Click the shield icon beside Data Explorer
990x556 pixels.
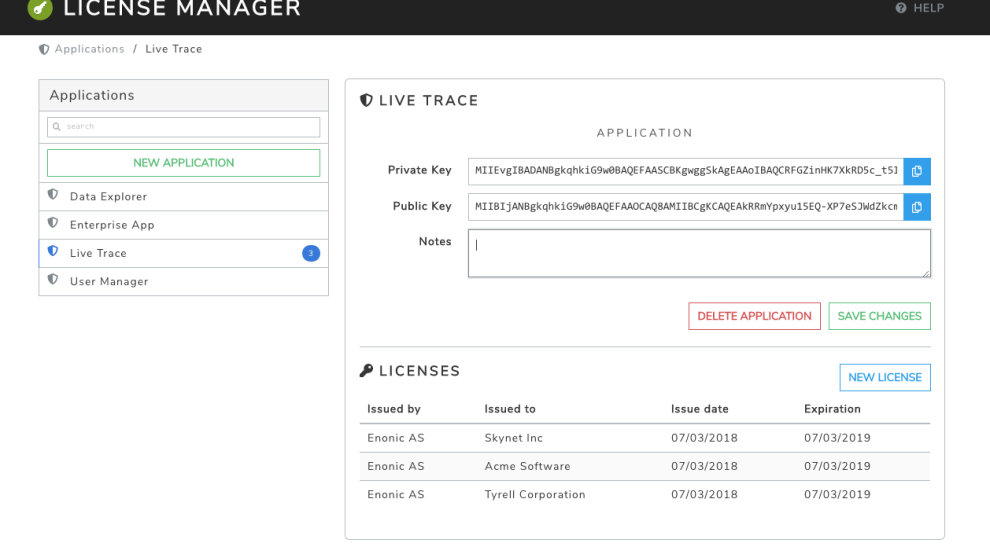tap(53, 196)
